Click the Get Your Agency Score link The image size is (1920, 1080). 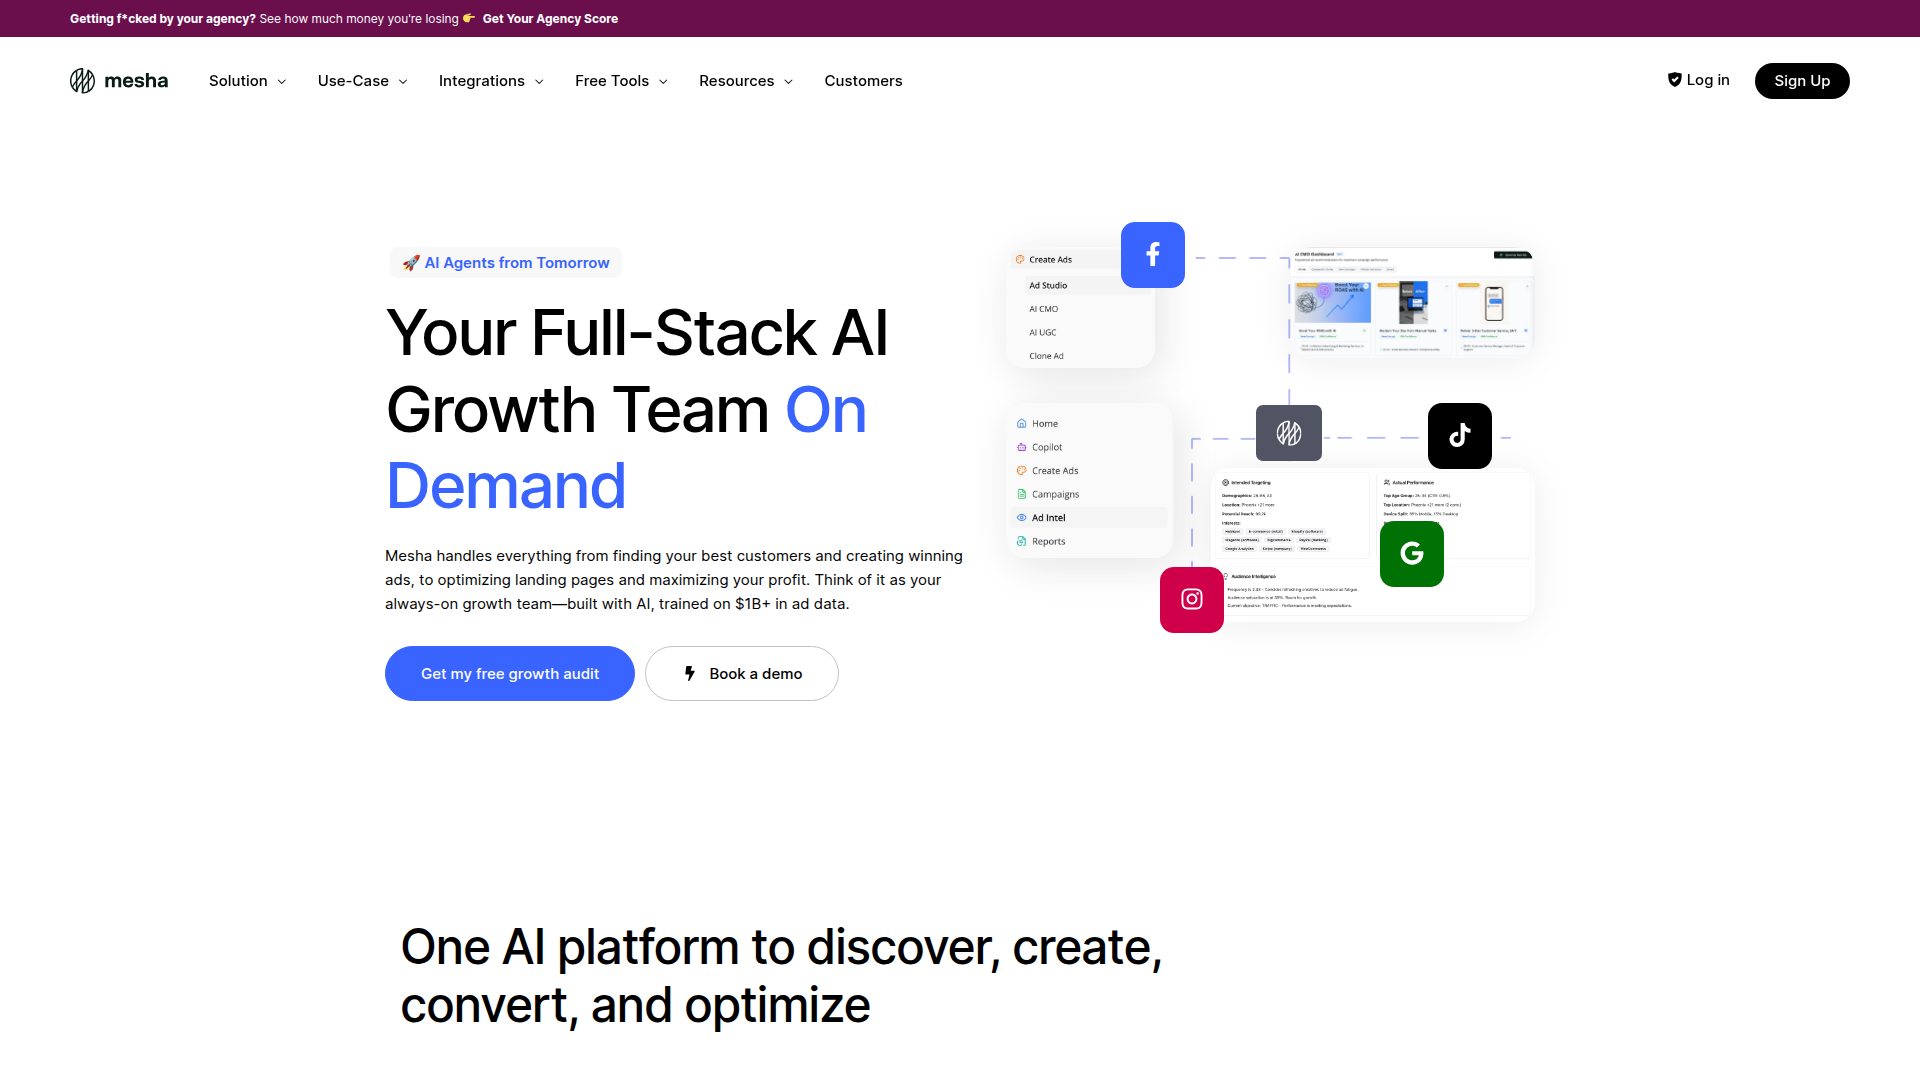click(550, 19)
